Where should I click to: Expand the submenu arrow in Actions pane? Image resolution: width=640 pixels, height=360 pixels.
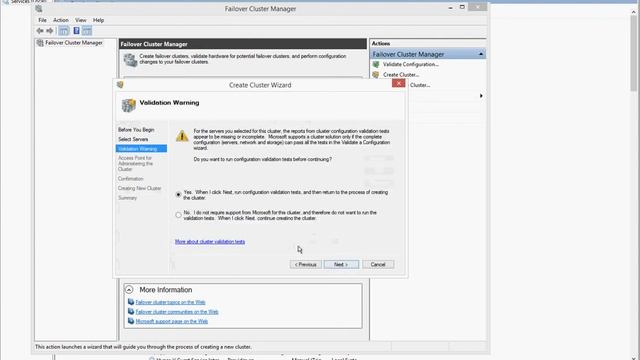coord(481,96)
